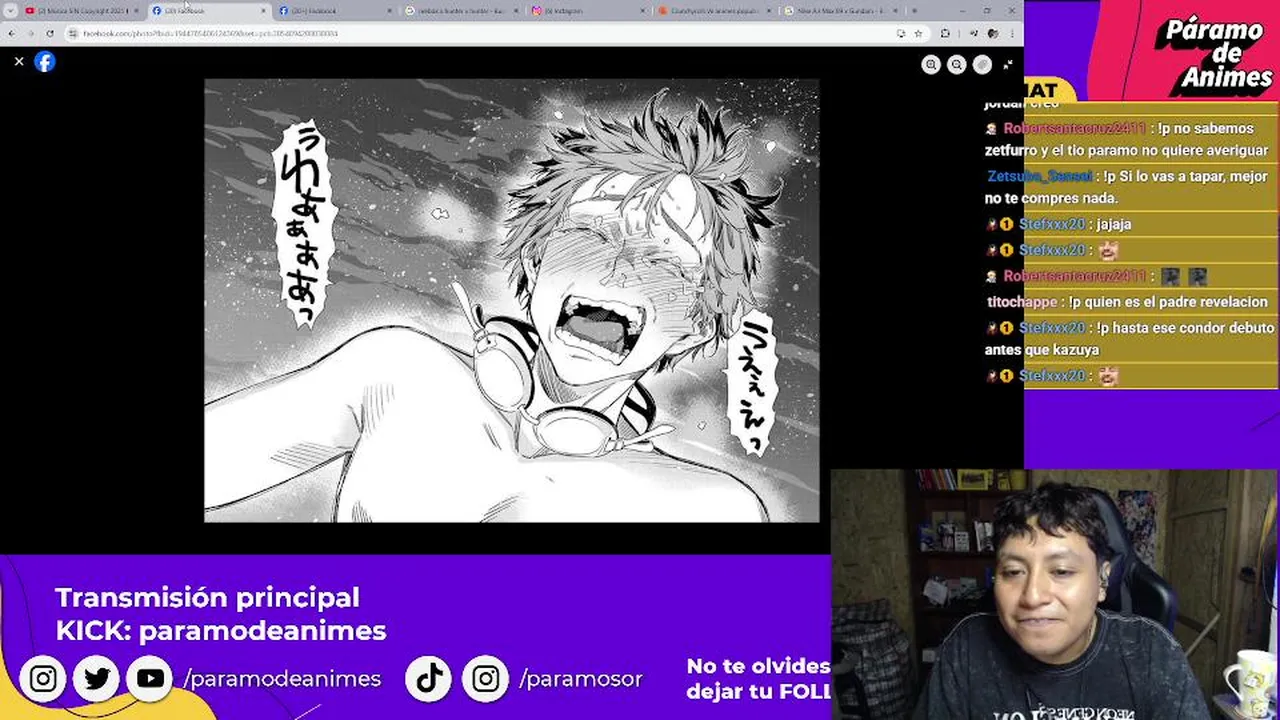This screenshot has width=1280, height=720.
Task: Click the chat message reading "jajaja"
Action: click(1113, 224)
